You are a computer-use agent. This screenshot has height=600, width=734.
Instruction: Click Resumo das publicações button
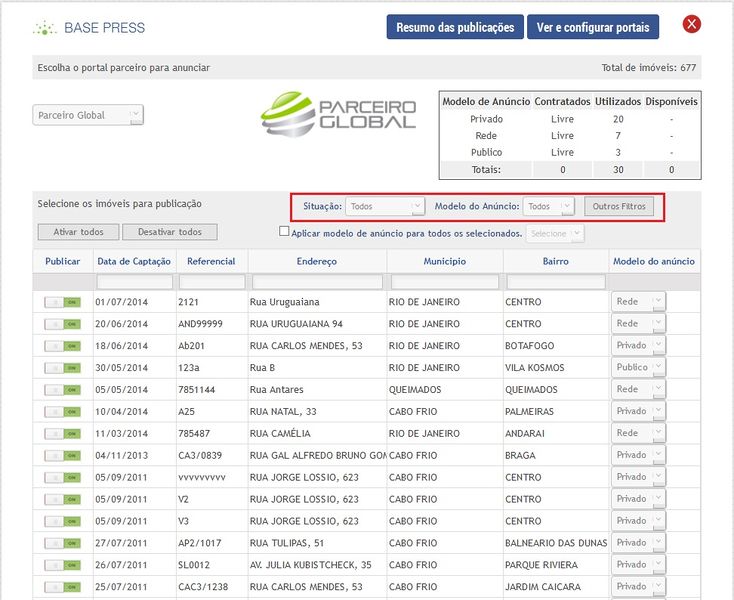coord(455,27)
